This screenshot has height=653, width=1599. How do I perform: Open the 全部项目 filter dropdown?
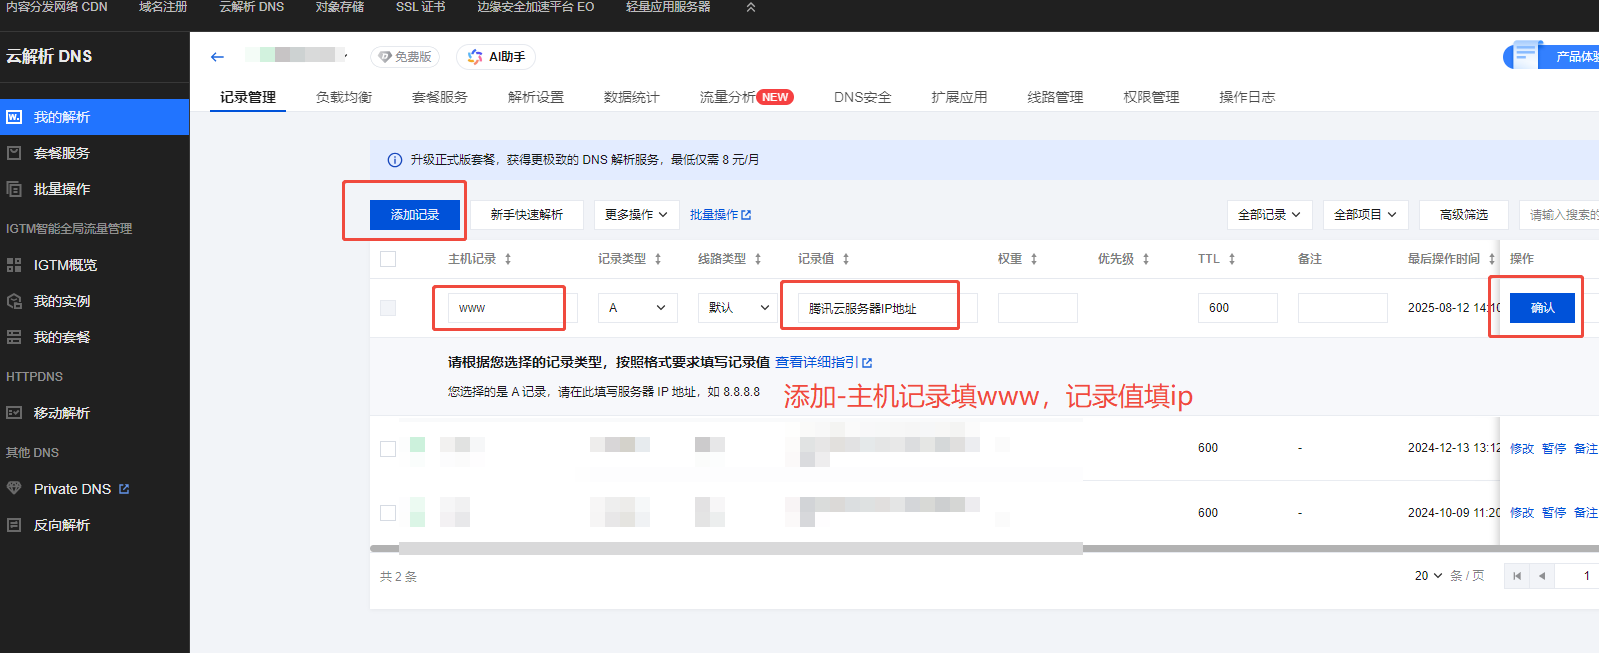tap(1365, 215)
